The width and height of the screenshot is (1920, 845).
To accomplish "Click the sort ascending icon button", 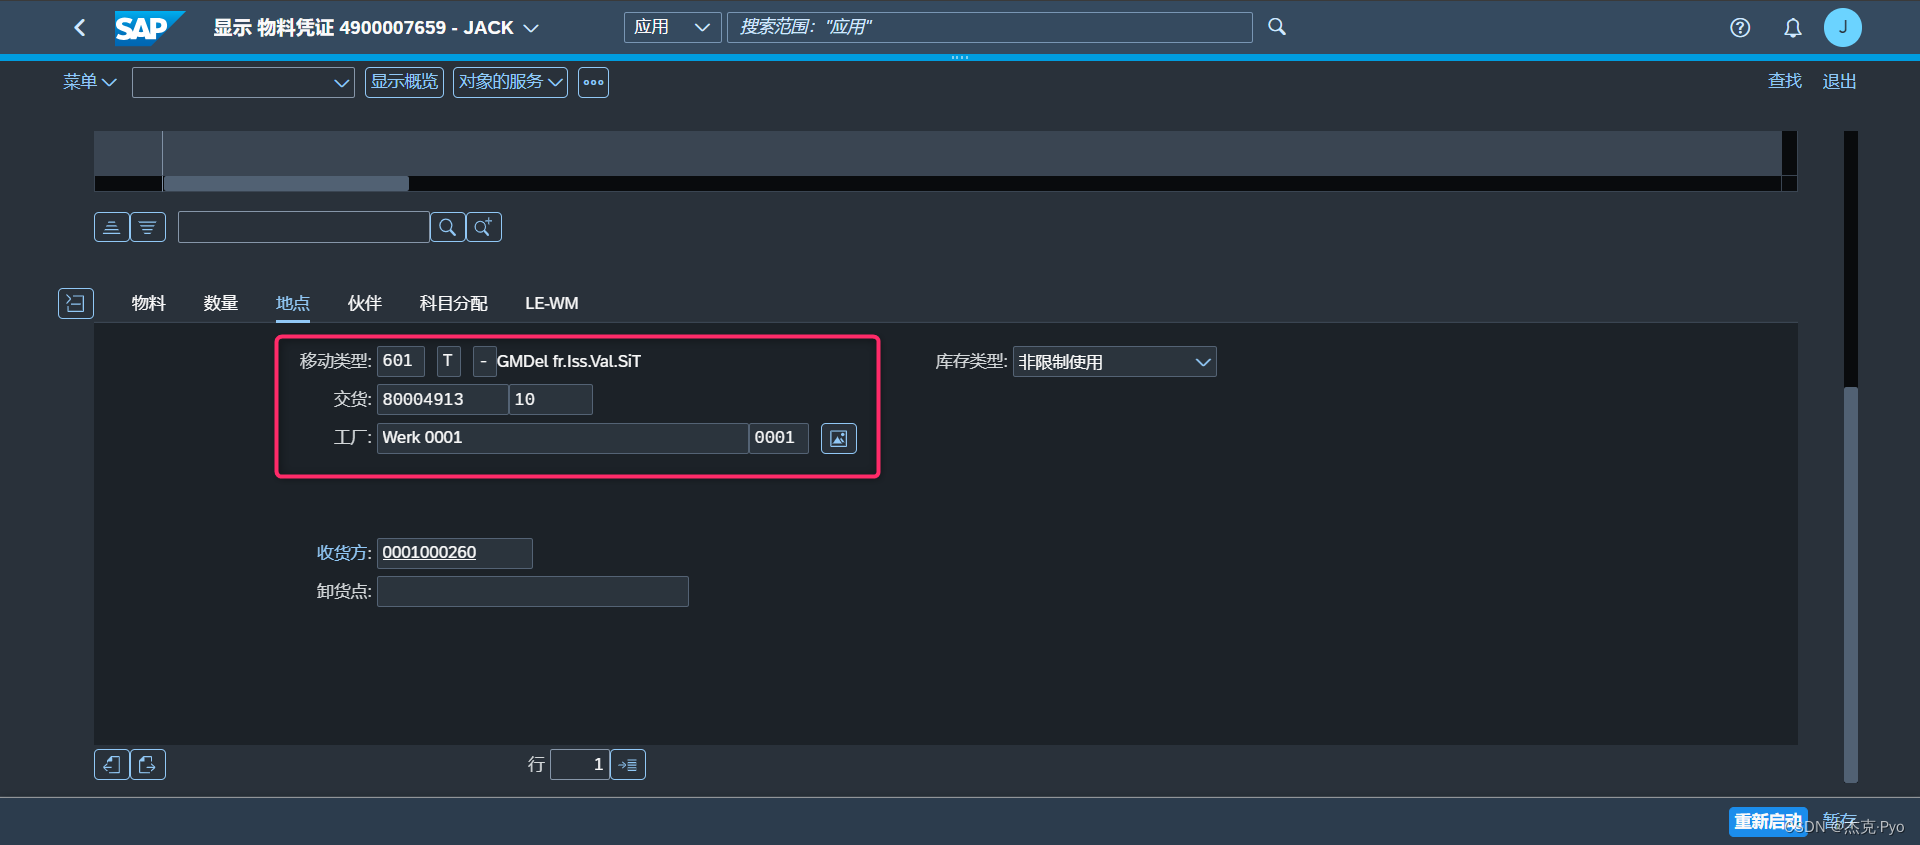I will 112,227.
